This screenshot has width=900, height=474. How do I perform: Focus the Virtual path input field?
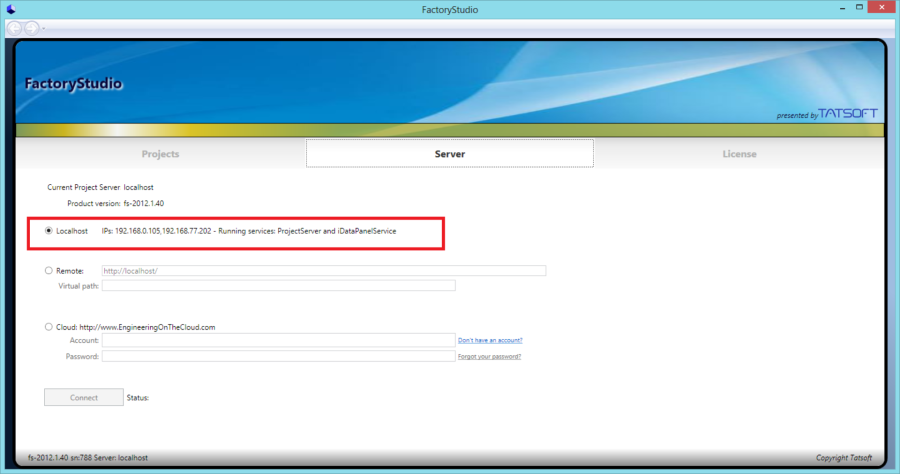coord(278,286)
